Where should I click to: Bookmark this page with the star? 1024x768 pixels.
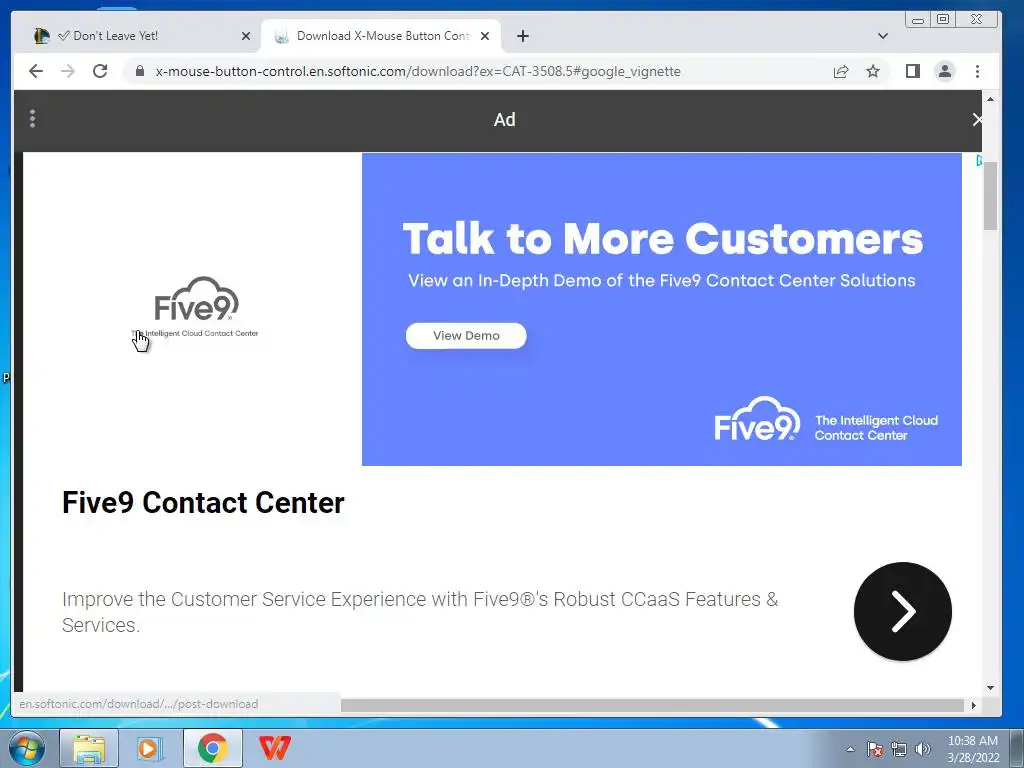click(873, 71)
